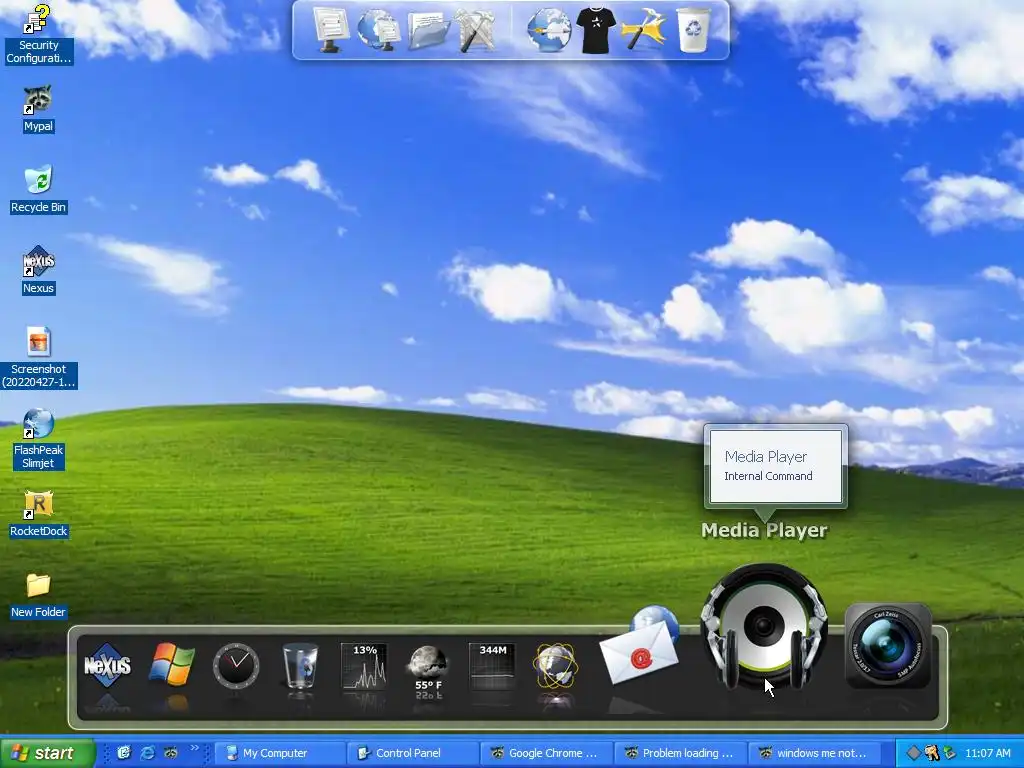Select the RocketDock desktop shortcut

(38, 515)
